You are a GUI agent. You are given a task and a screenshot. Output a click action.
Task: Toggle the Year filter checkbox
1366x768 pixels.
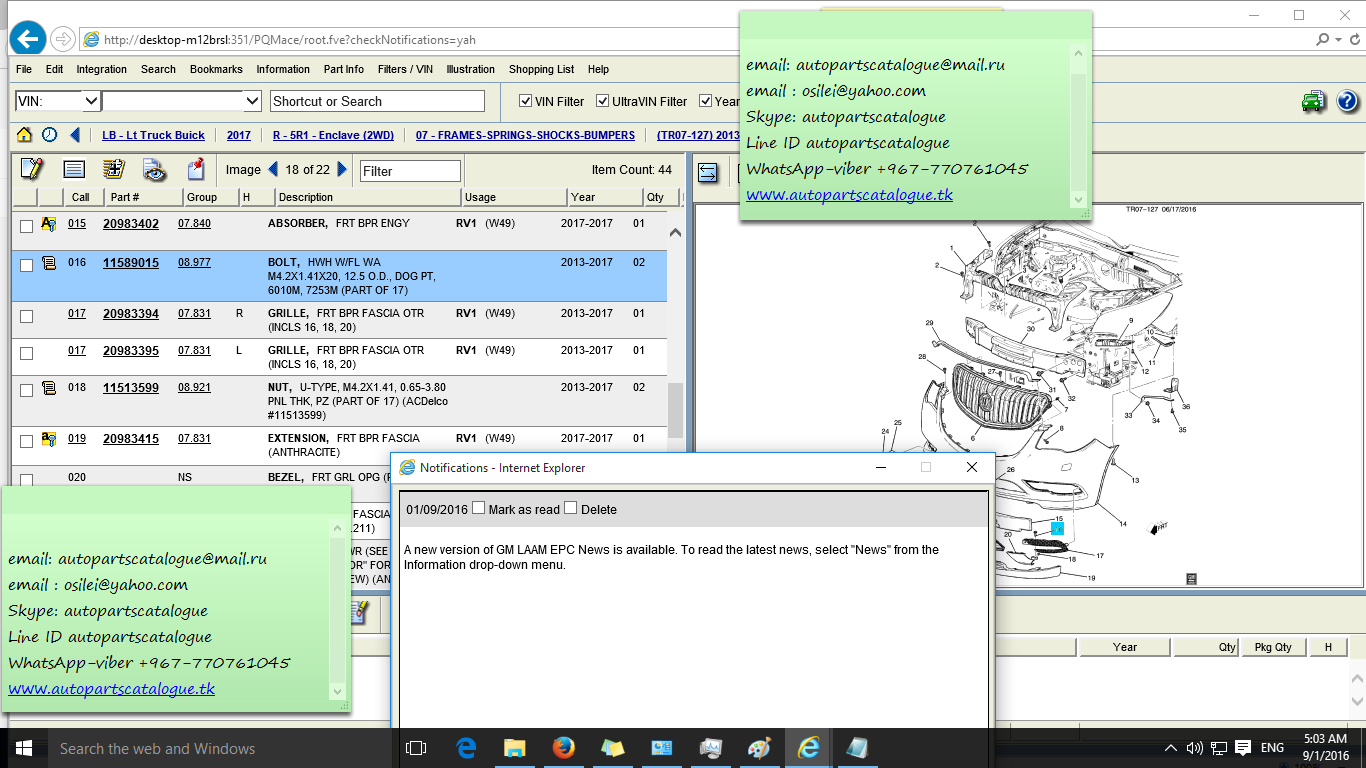pyautogui.click(x=706, y=101)
